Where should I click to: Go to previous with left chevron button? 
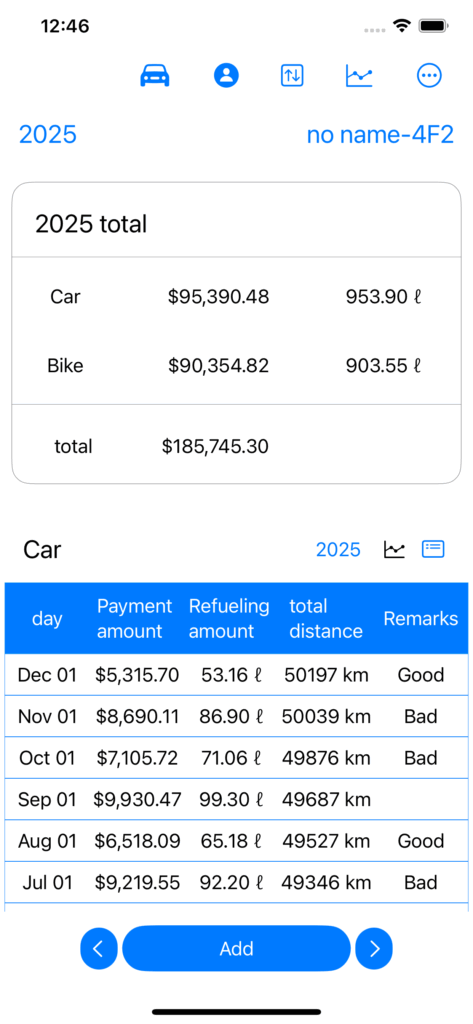pos(99,948)
